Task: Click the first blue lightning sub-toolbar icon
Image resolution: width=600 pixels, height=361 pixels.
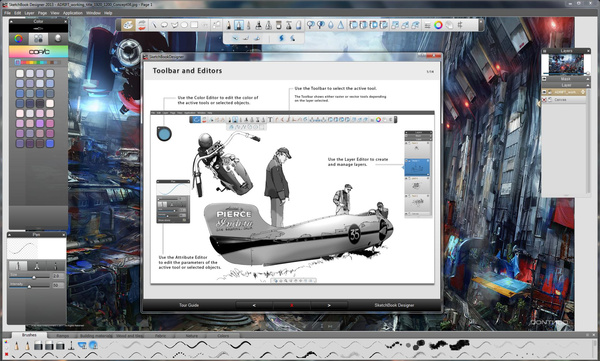Action: pyautogui.click(x=282, y=38)
